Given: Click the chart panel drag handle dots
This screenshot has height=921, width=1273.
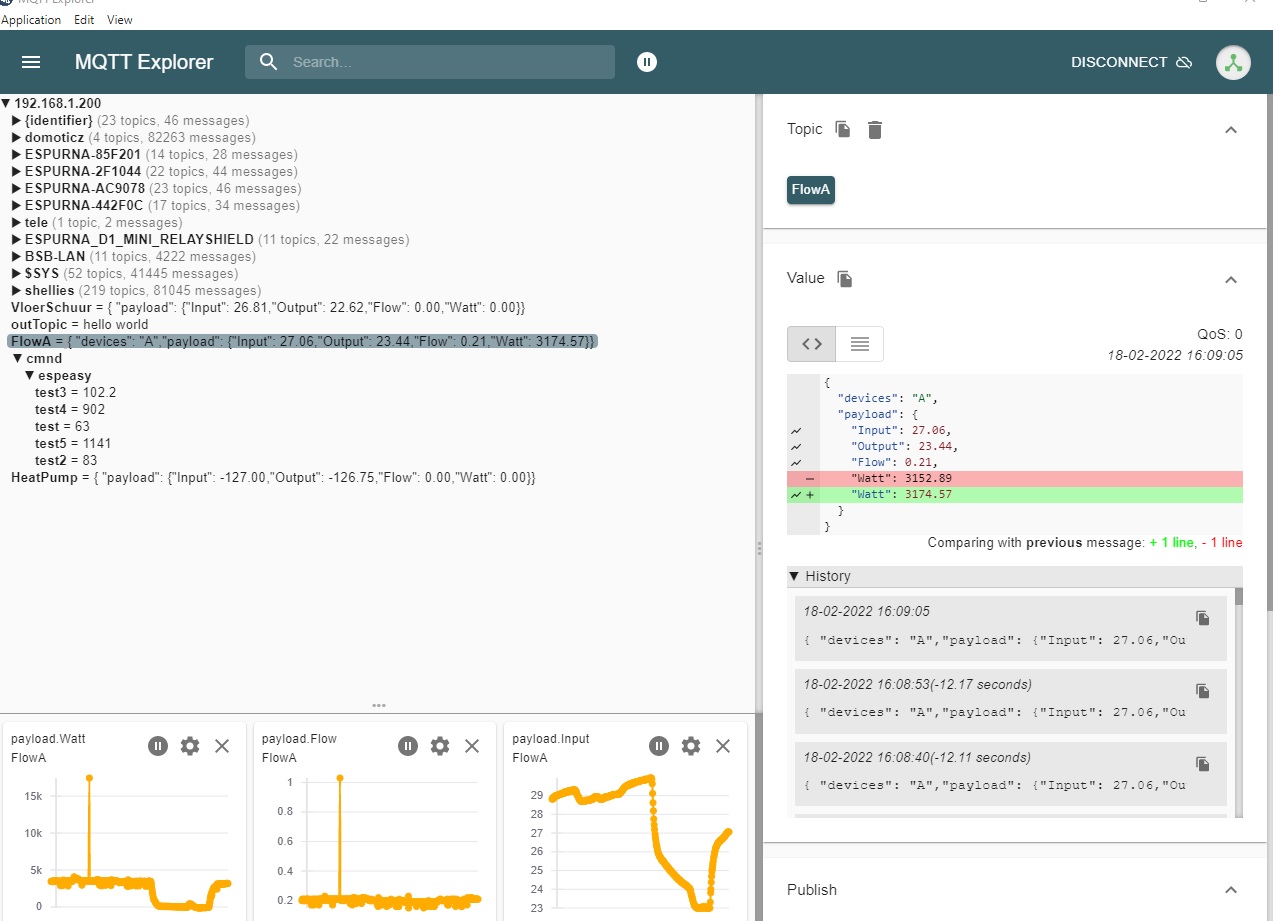Looking at the screenshot, I should click(379, 705).
